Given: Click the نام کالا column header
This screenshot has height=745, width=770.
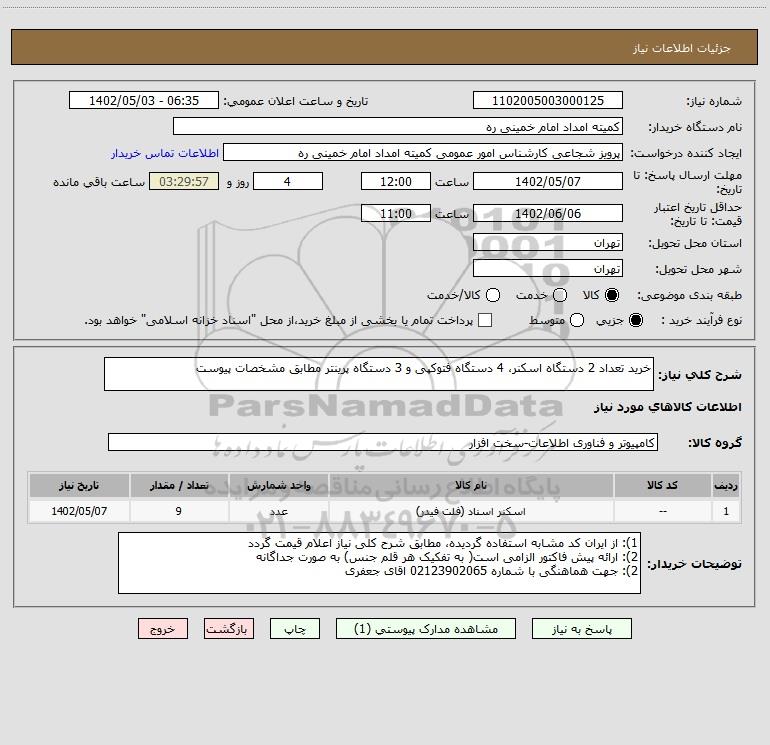Looking at the screenshot, I should [x=471, y=486].
